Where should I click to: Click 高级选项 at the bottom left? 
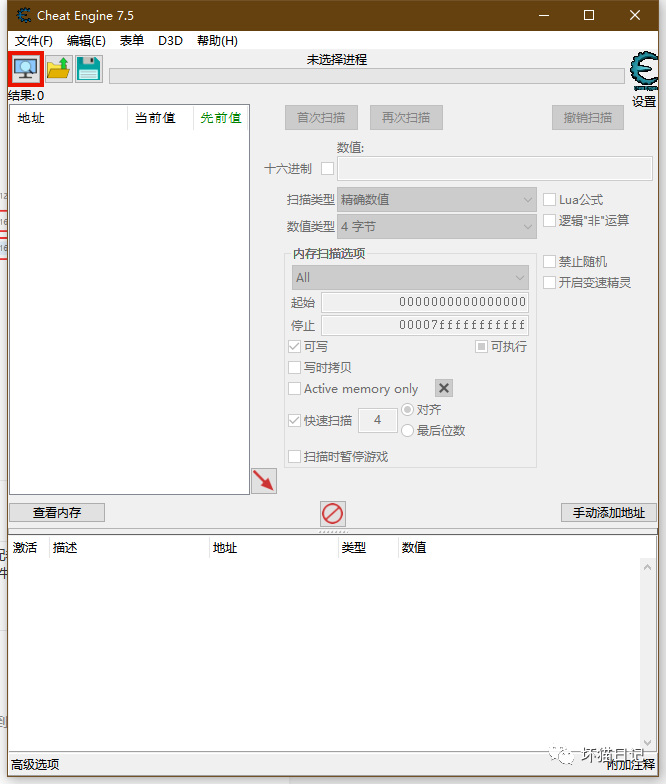click(35, 764)
